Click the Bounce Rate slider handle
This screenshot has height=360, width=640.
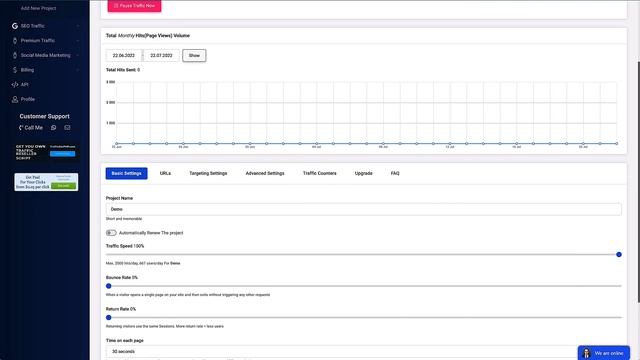click(109, 286)
